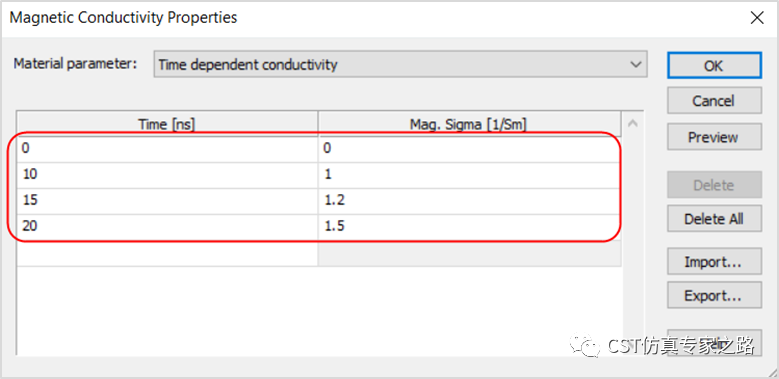This screenshot has width=779, height=379.
Task: Close the Magnetic Conductivity Properties dialog
Action: (757, 18)
